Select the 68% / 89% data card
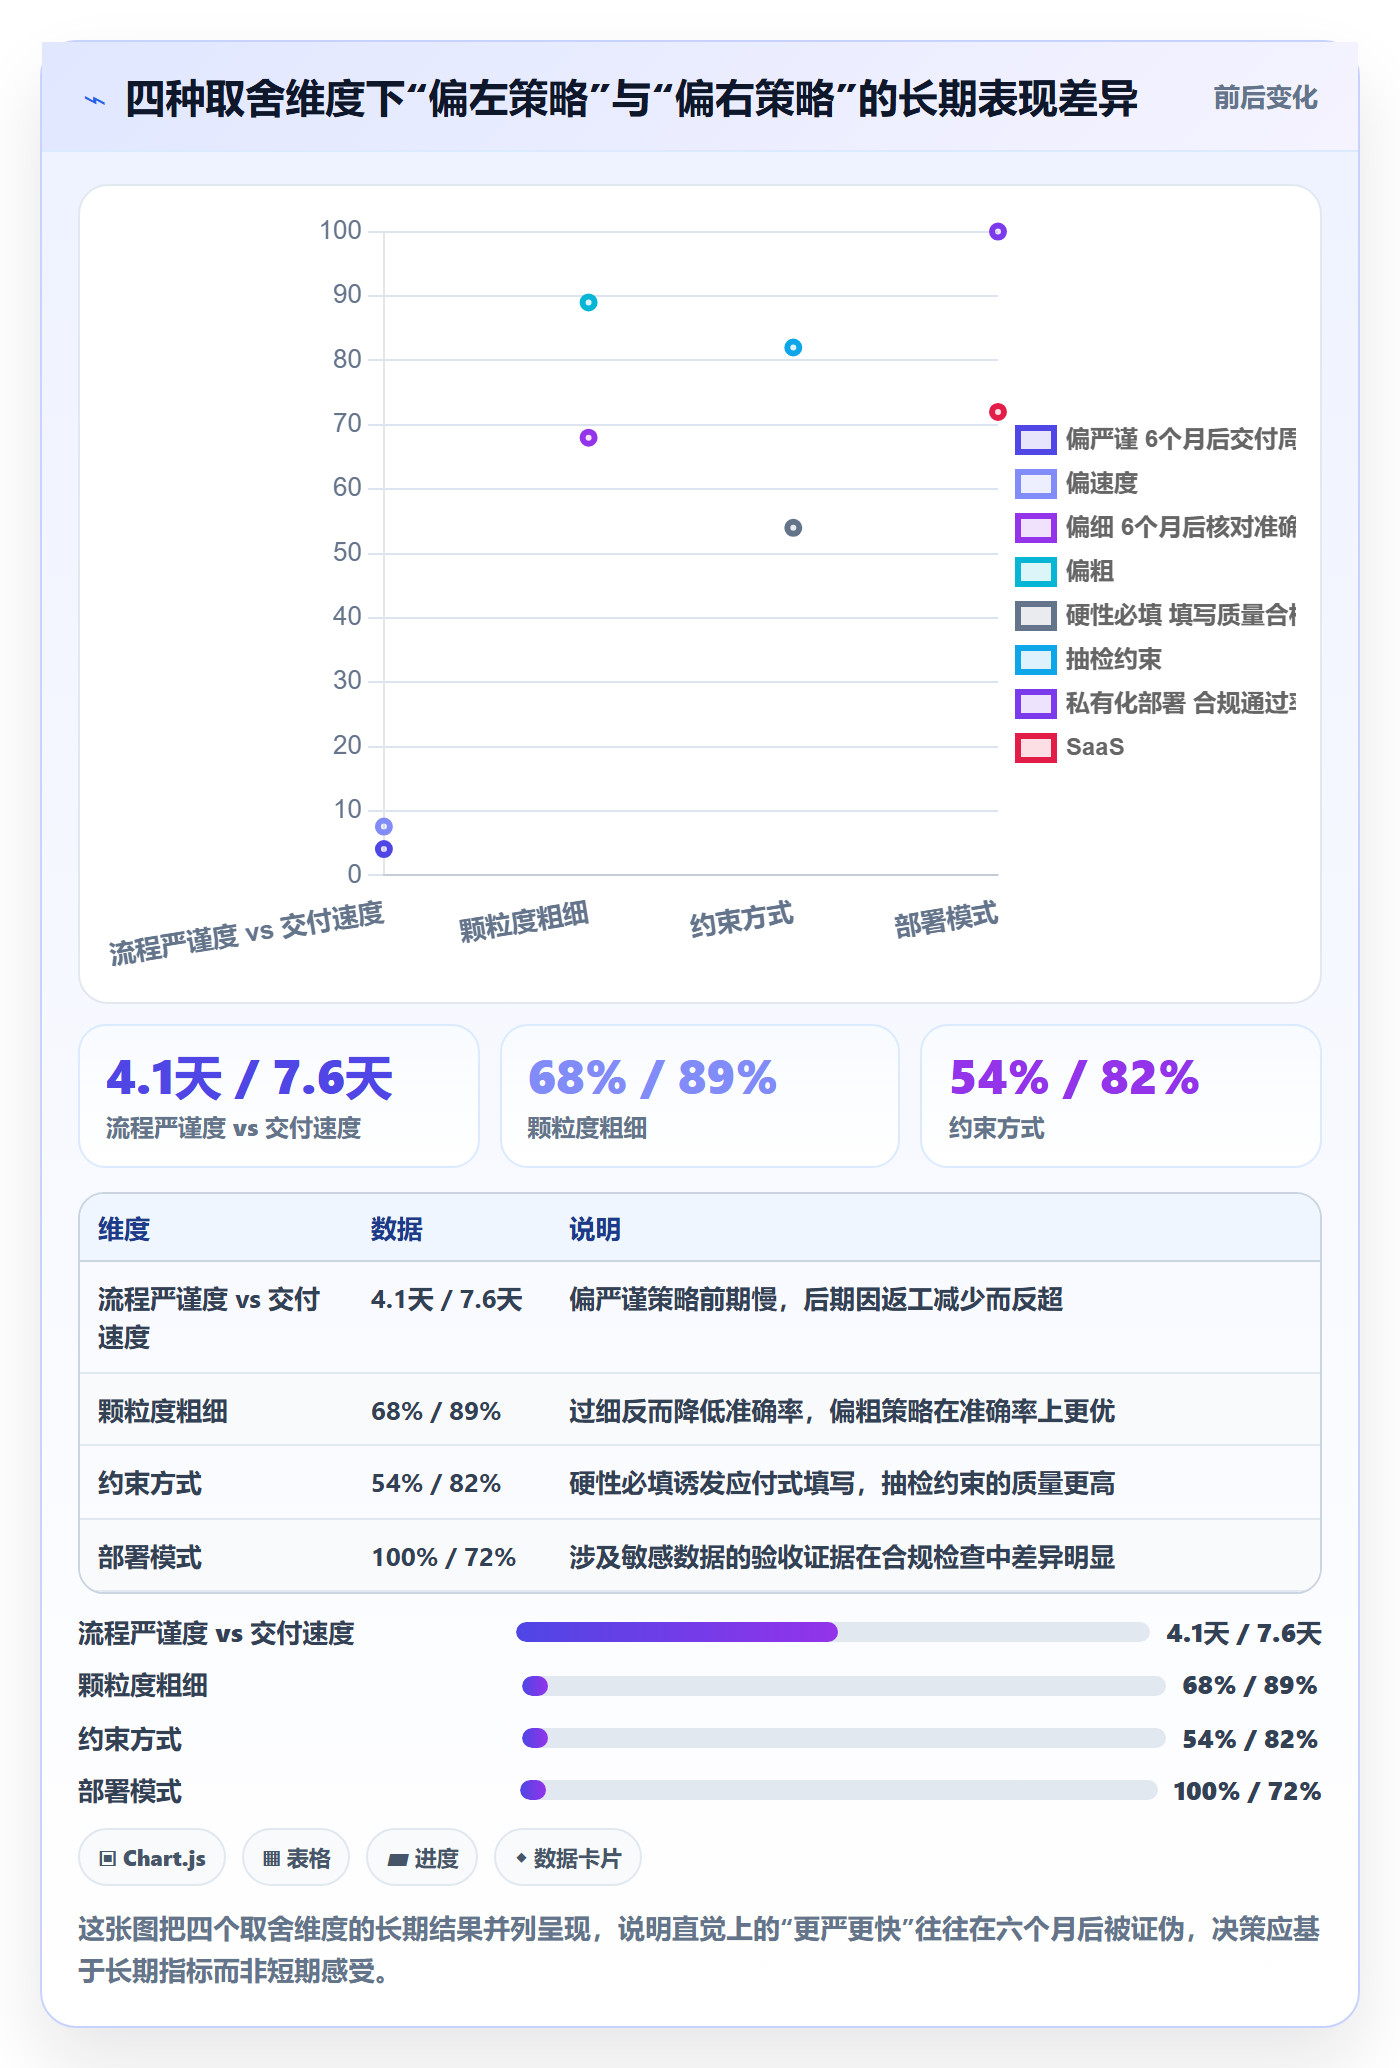This screenshot has width=1400, height=2068. pyautogui.click(x=700, y=1096)
